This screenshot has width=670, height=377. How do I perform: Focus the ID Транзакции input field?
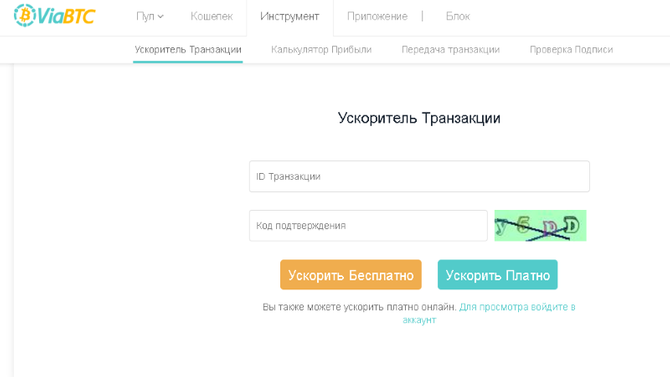pyautogui.click(x=419, y=176)
